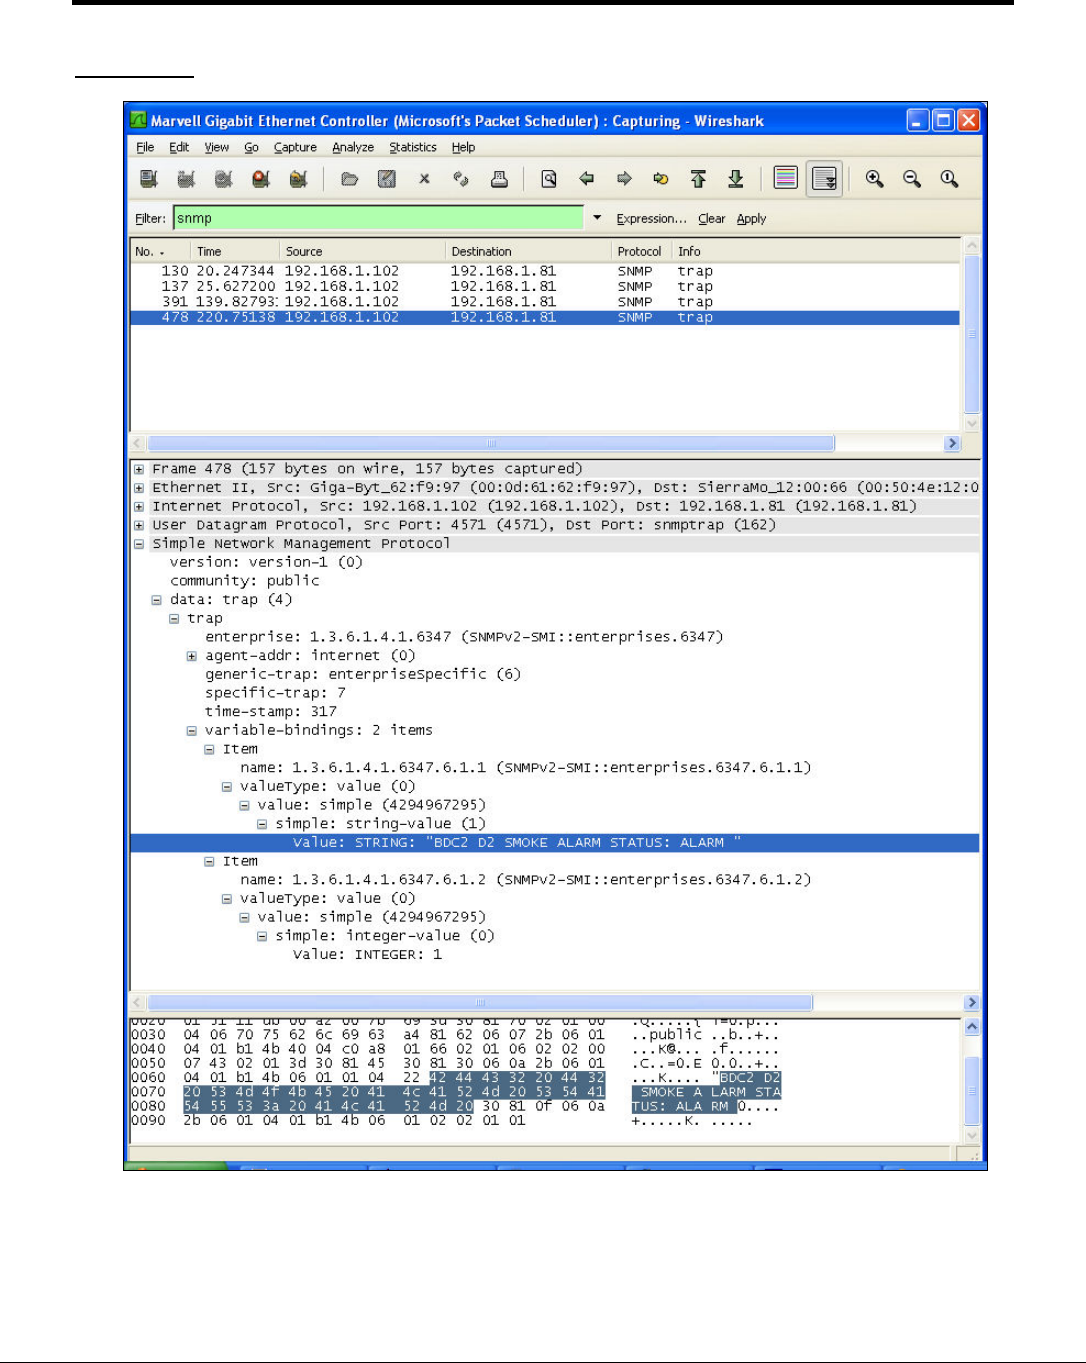This screenshot has width=1086, height=1363.
Task: Expand the Ethernet II tree node
Action: (139, 488)
